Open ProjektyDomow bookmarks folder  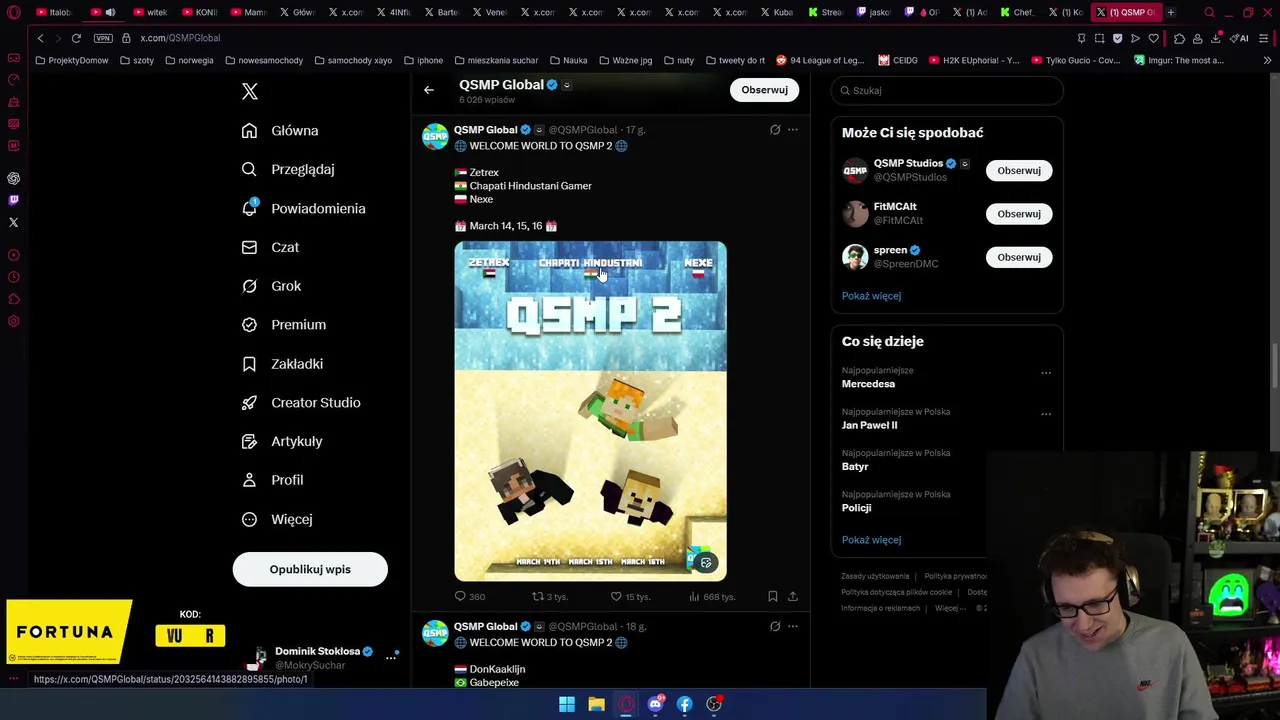[72, 60]
